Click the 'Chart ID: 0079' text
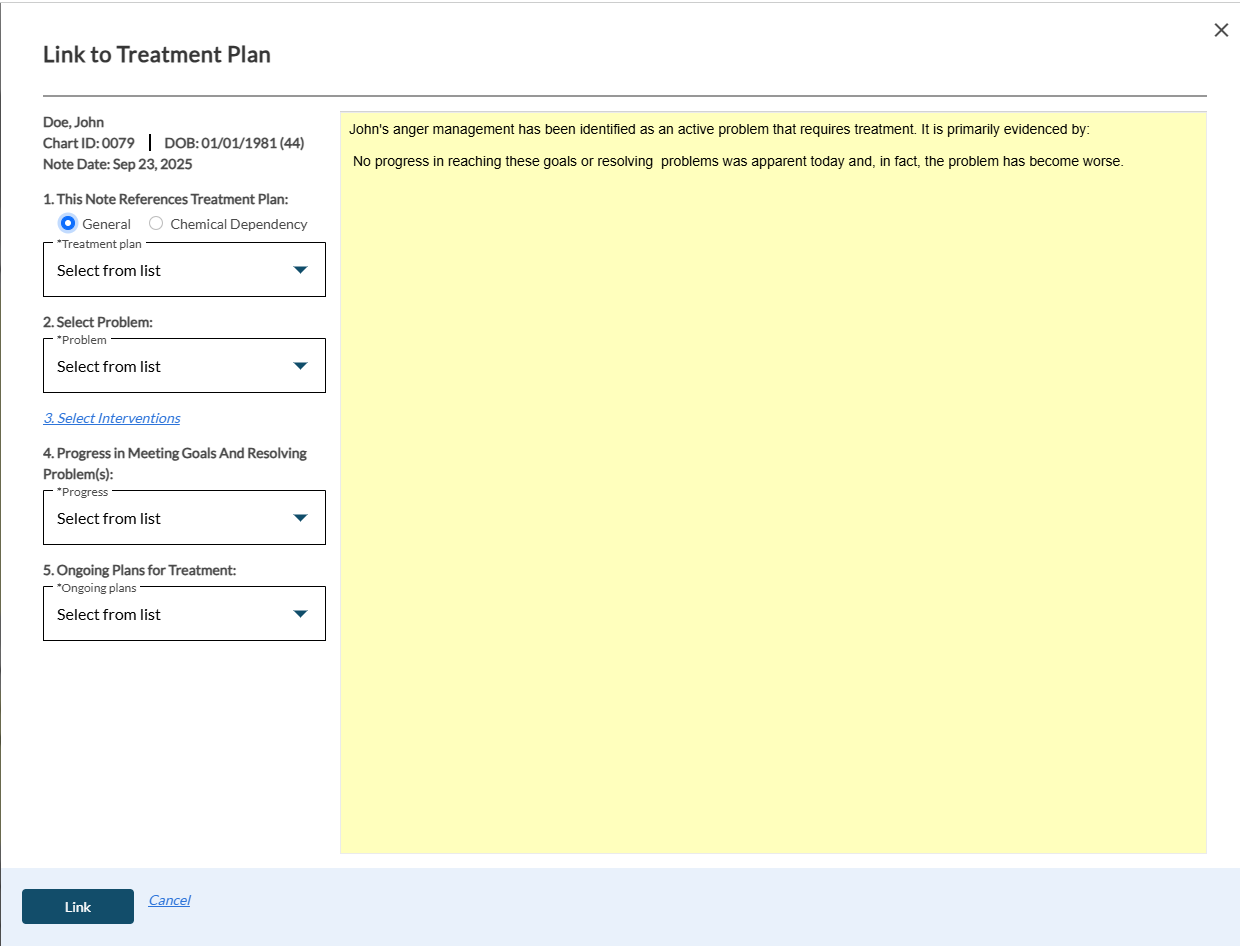 click(88, 143)
